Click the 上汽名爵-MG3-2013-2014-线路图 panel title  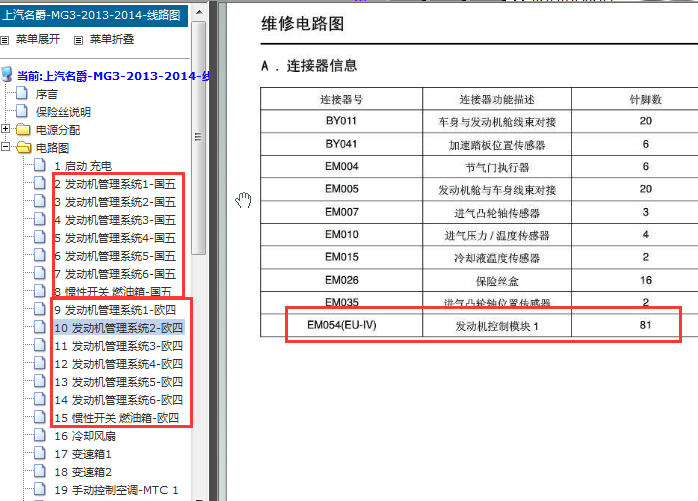92,15
